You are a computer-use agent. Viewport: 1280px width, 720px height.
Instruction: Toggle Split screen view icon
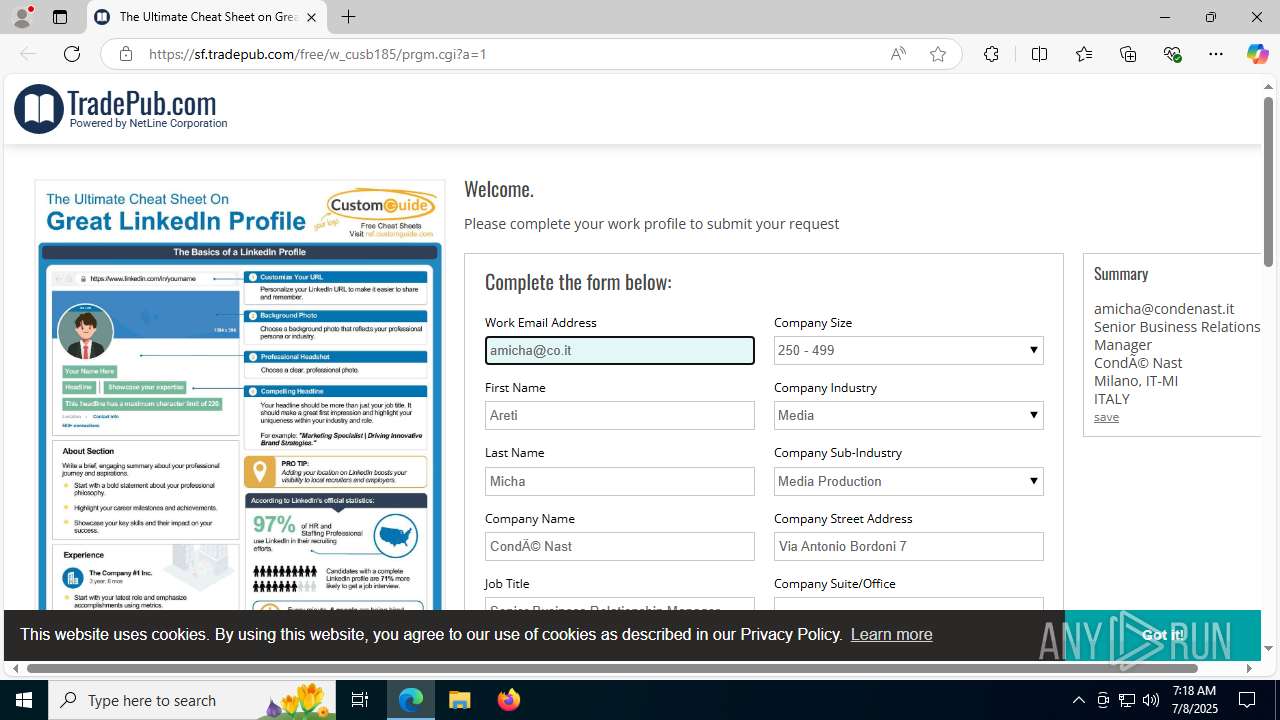pos(1039,54)
